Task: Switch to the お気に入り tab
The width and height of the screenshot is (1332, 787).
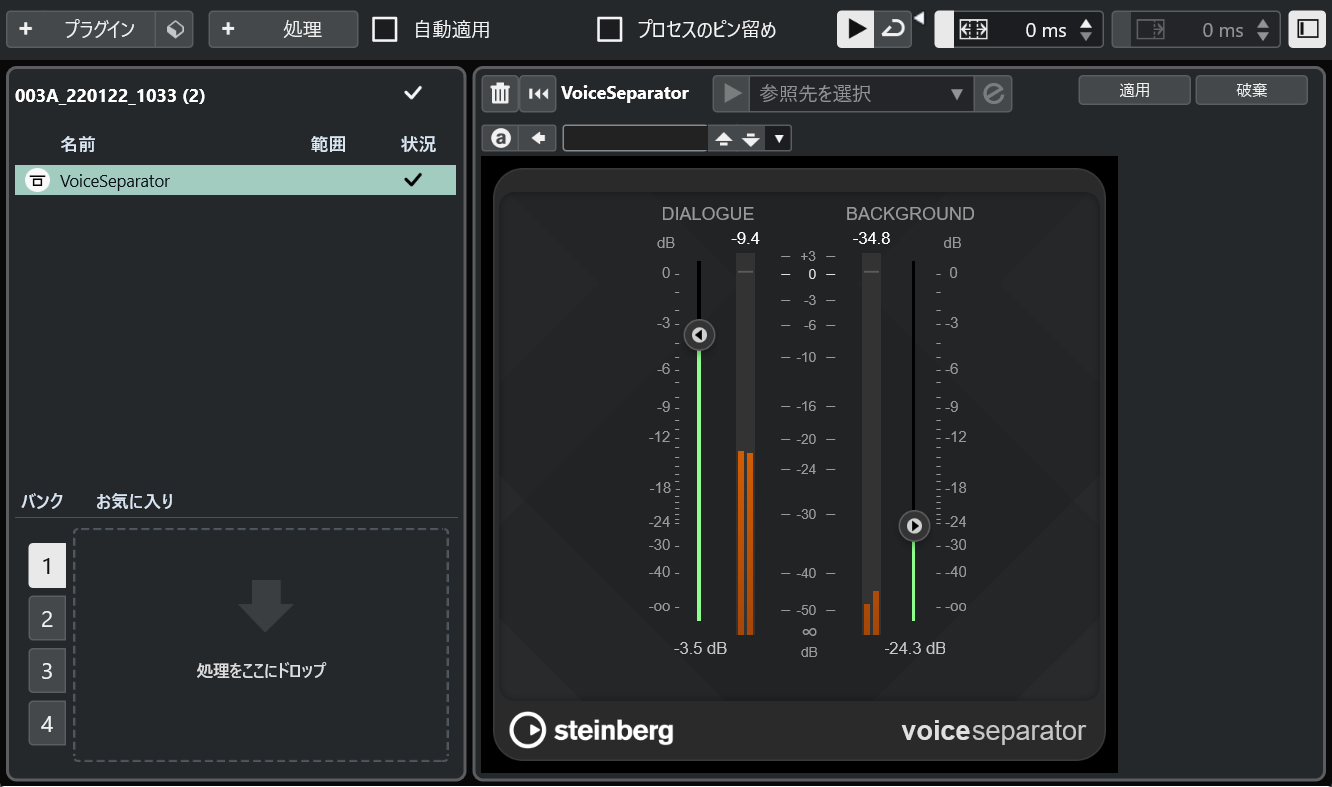Action: click(x=135, y=501)
